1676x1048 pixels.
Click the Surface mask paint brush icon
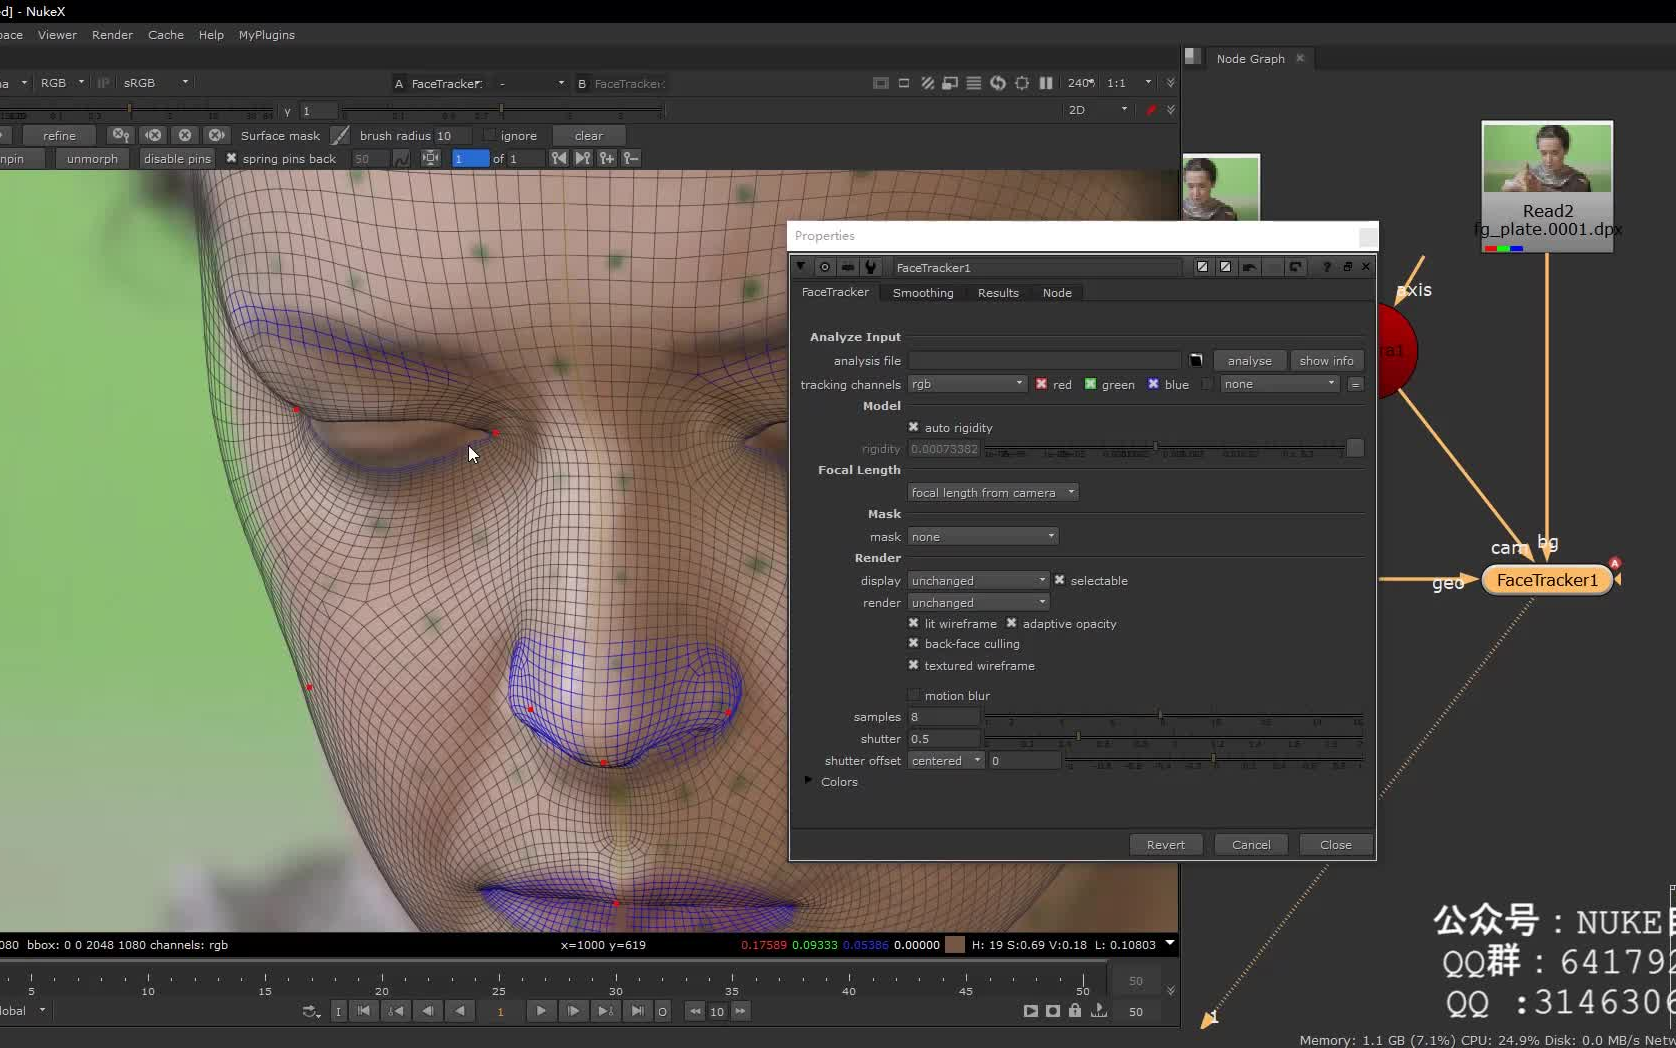pos(341,135)
